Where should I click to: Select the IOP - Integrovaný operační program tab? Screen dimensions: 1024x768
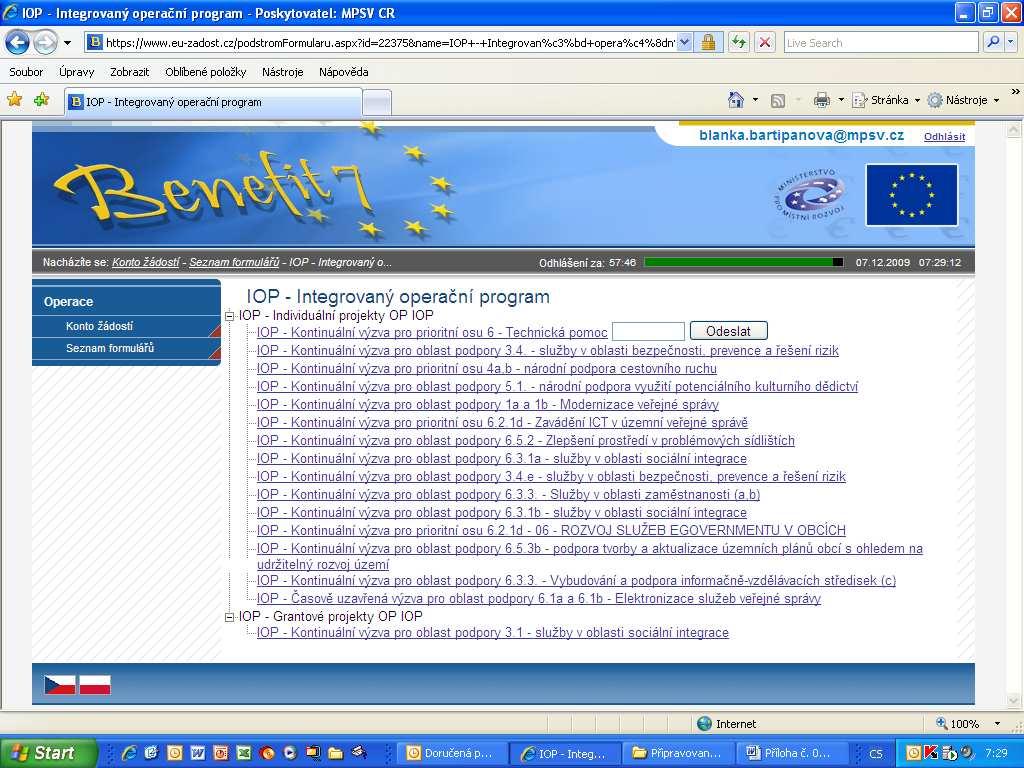click(213, 102)
